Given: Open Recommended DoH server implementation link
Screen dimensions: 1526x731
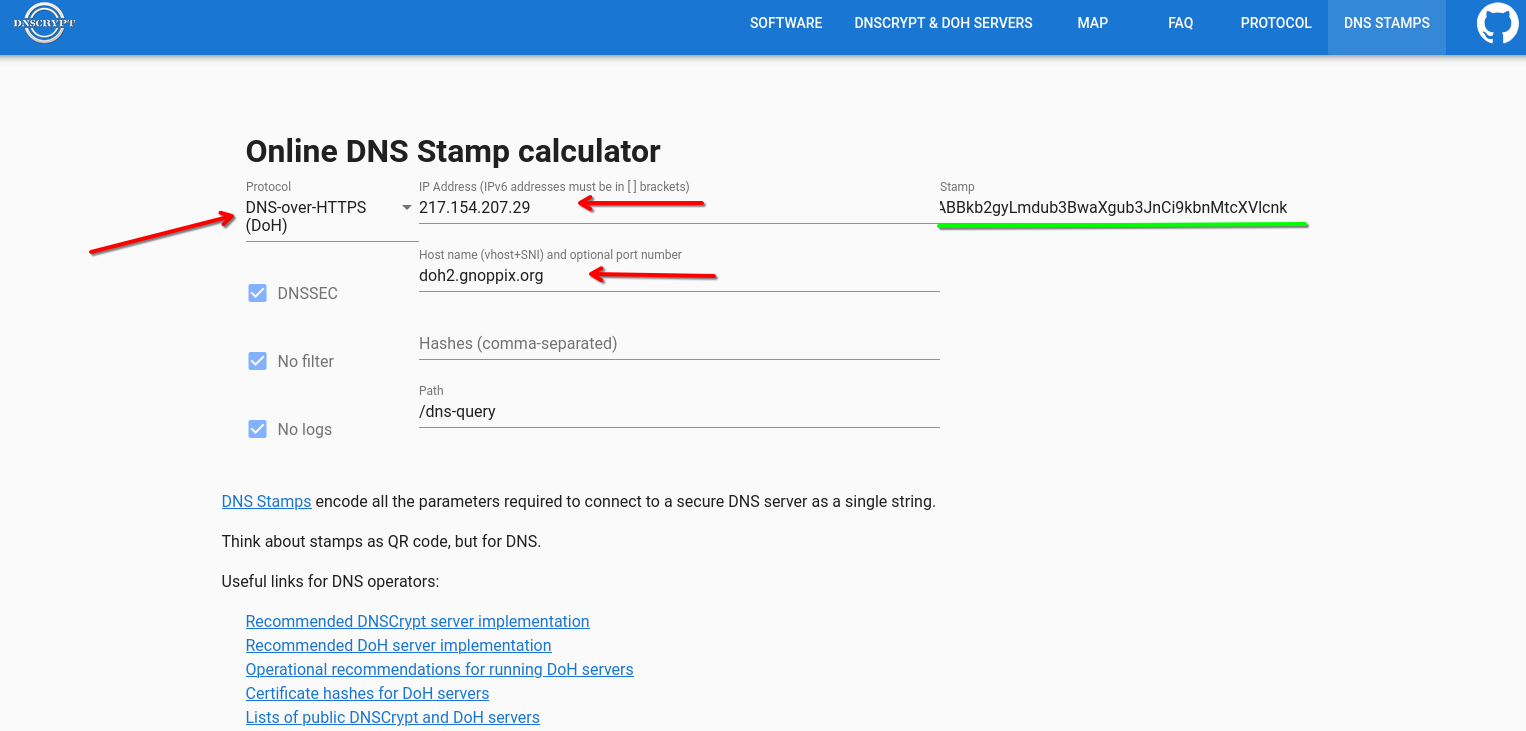Looking at the screenshot, I should [x=398, y=646].
